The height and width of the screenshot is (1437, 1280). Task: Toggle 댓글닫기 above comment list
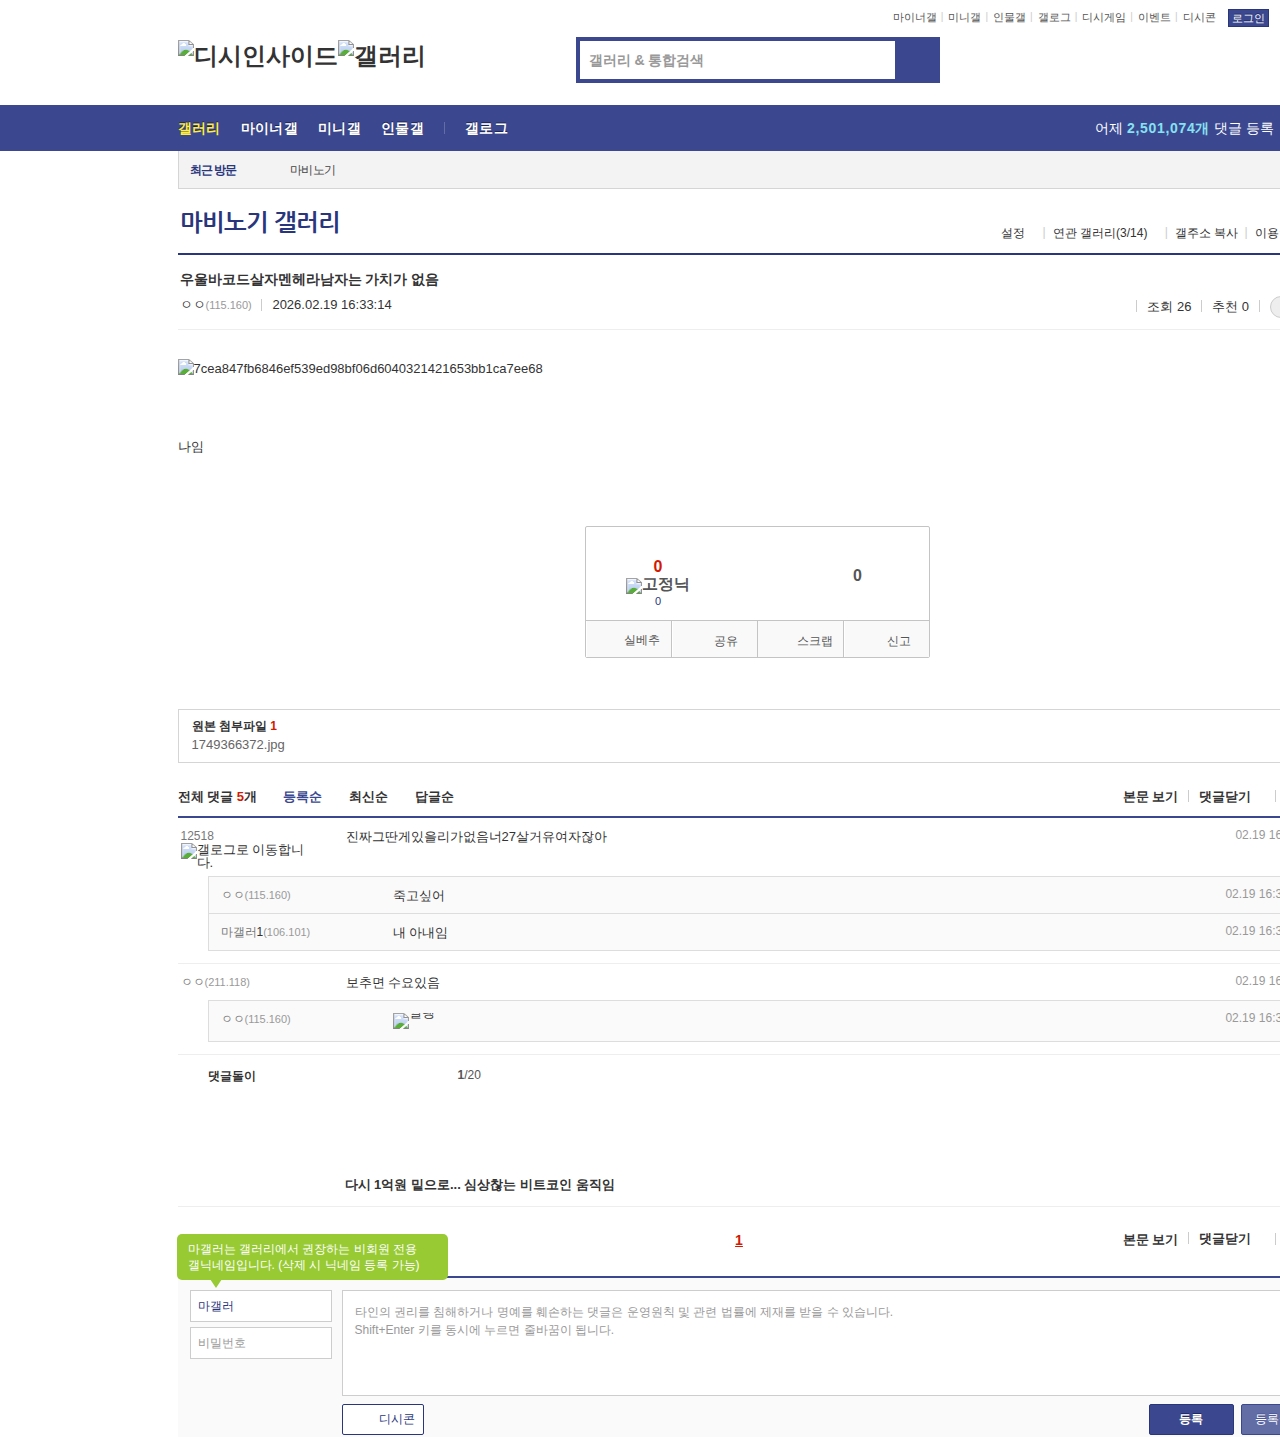coord(1224,797)
